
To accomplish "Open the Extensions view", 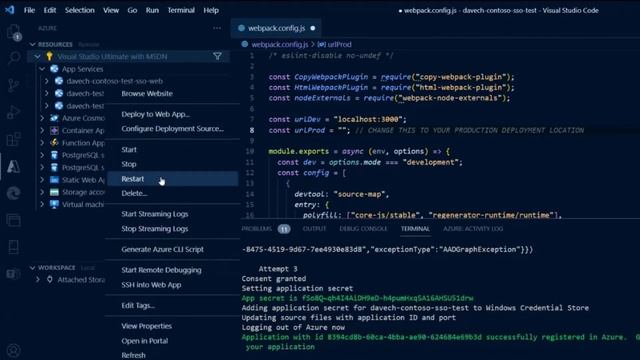I will point(13,139).
